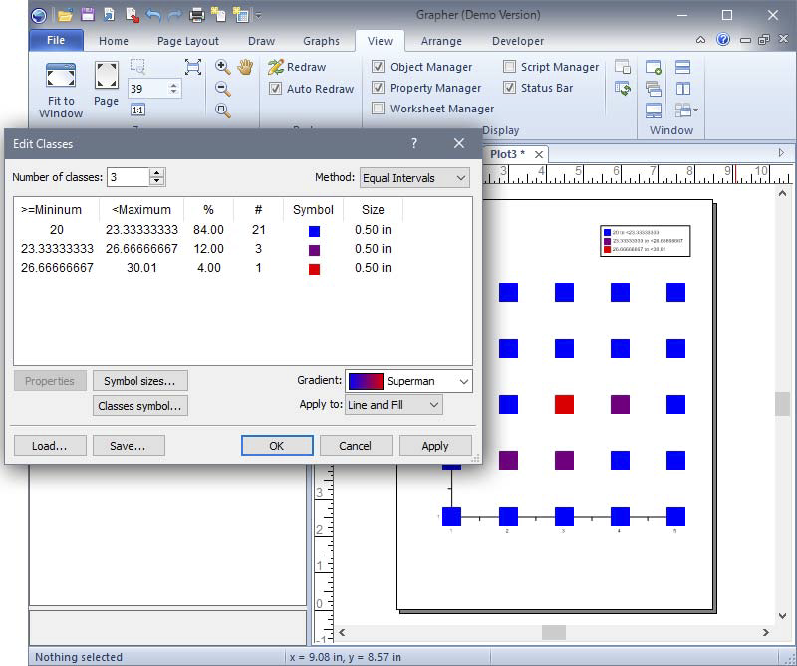Uncheck the Status Bar checkbox
Screen dimensions: 797x666
pyautogui.click(x=509, y=87)
